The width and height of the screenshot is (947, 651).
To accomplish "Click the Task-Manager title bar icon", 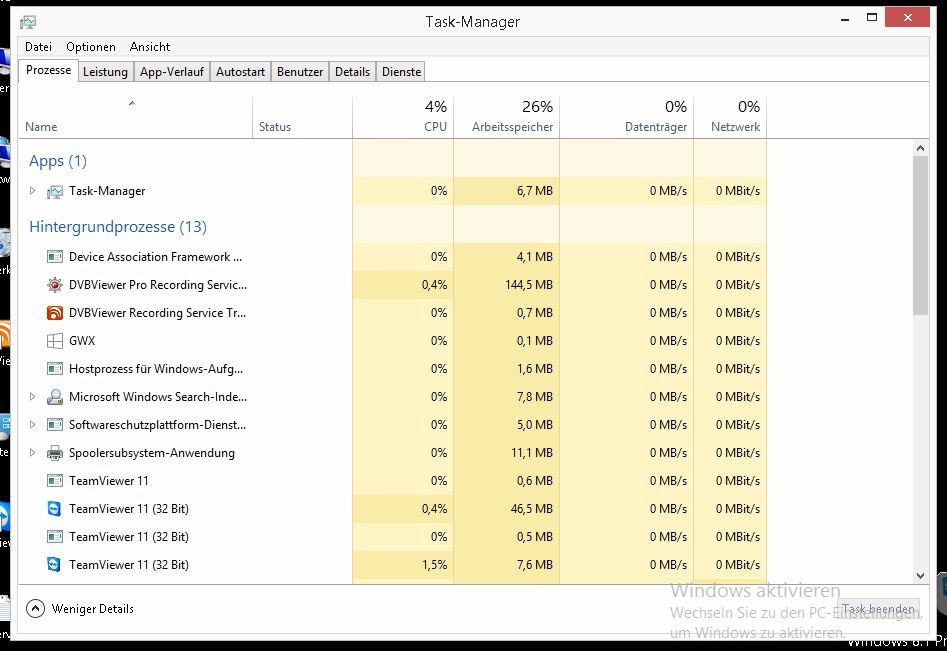I will point(28,22).
